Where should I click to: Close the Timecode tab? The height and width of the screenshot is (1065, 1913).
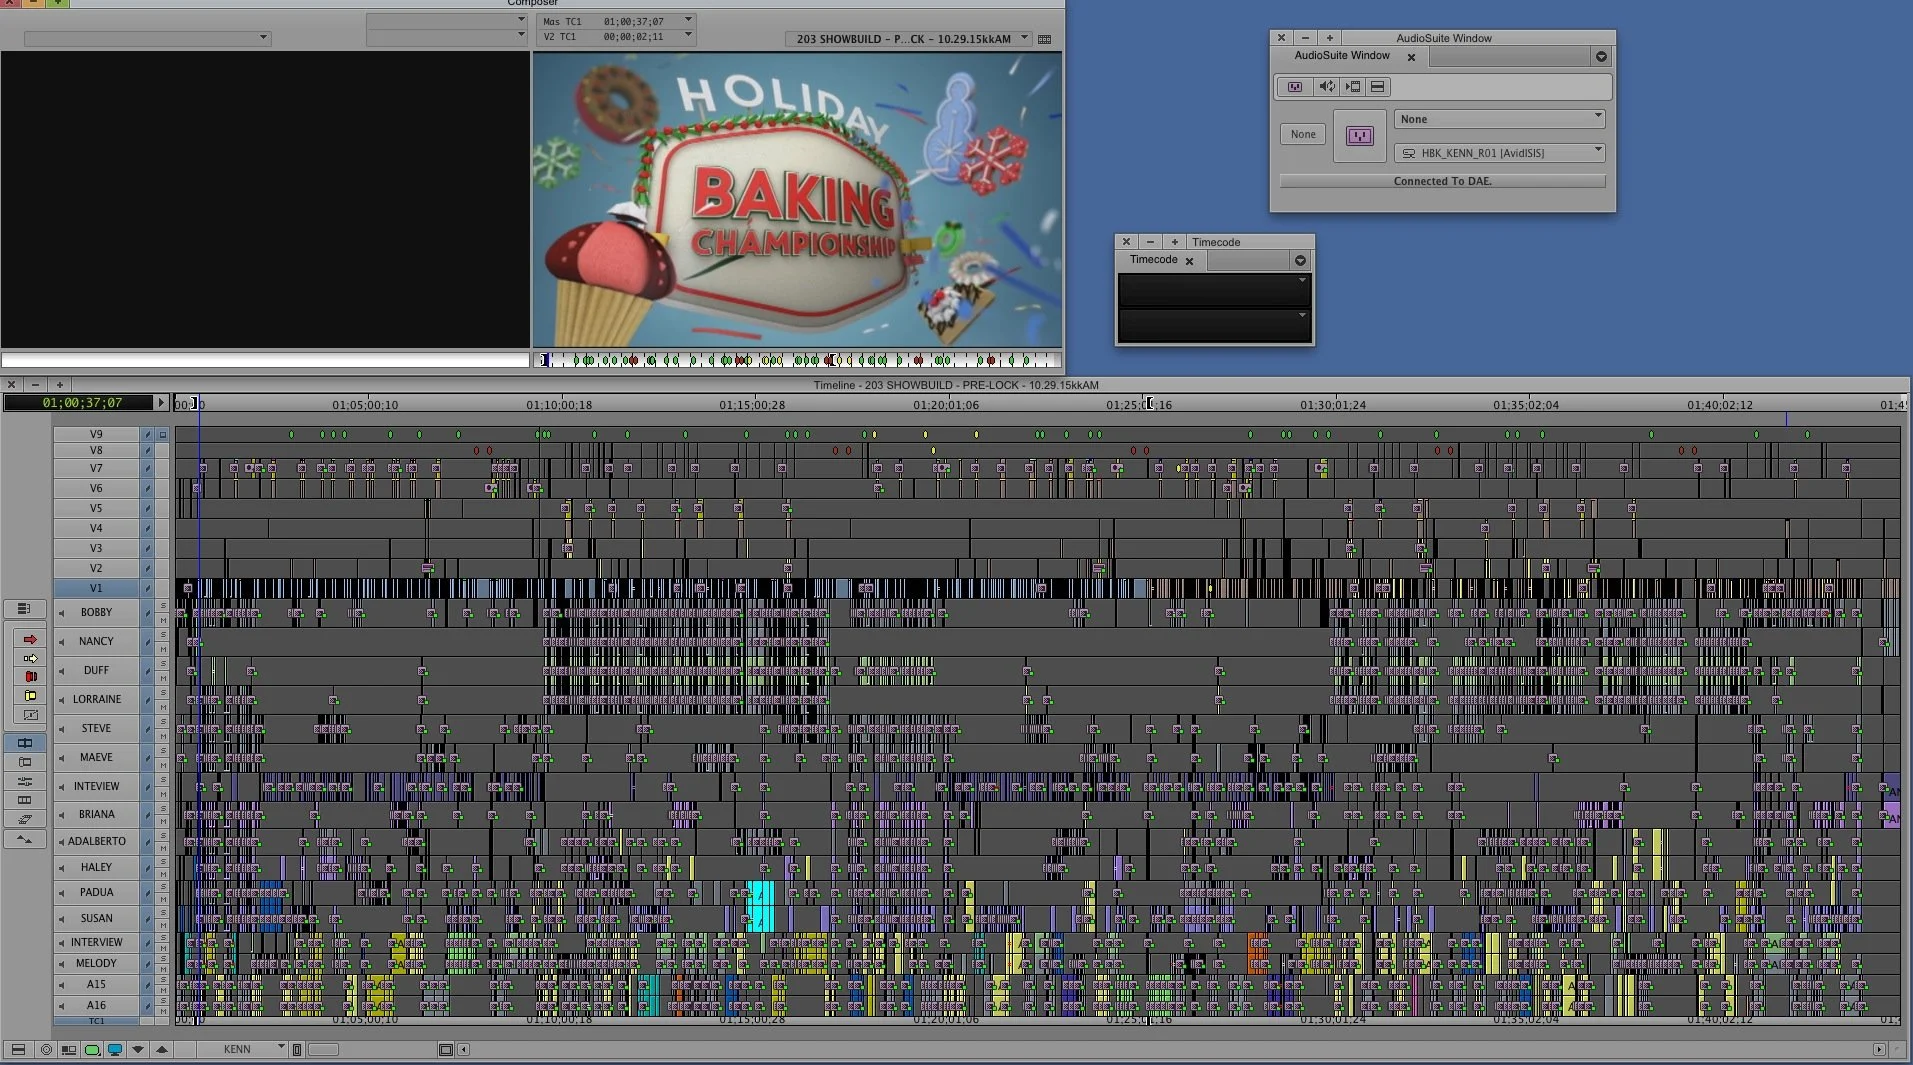click(x=1189, y=261)
